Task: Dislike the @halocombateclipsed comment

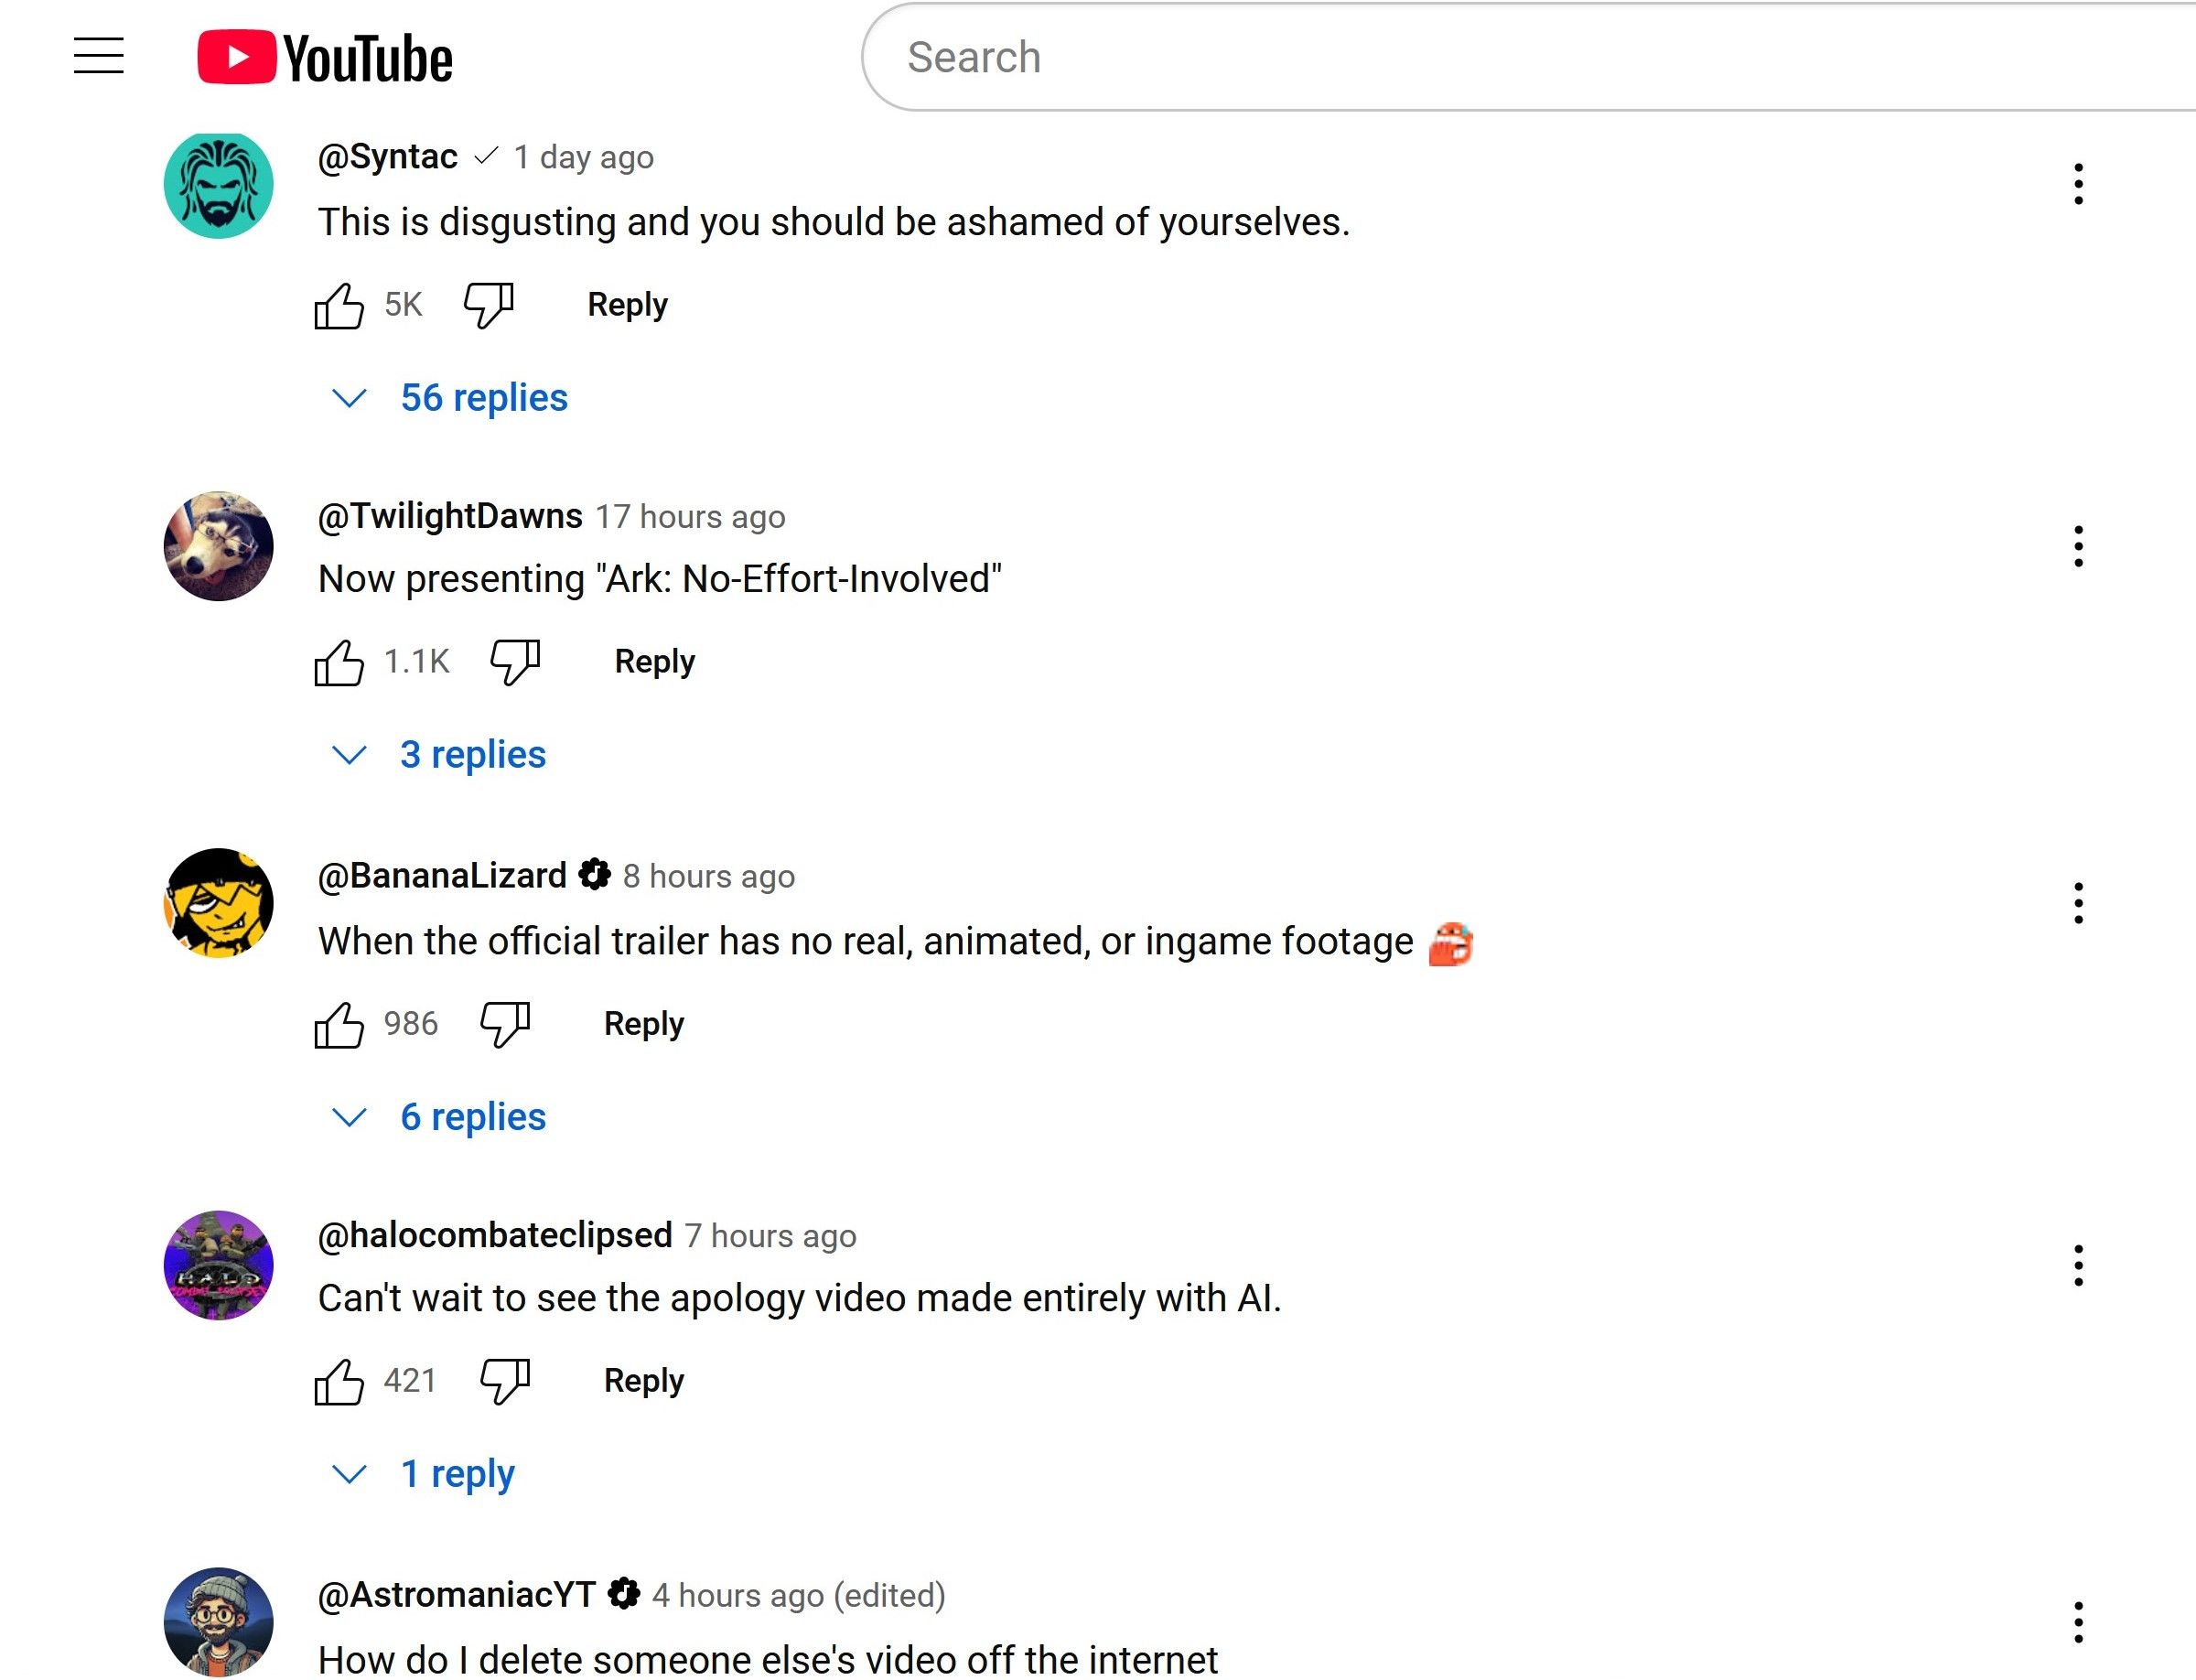Action: (505, 1381)
